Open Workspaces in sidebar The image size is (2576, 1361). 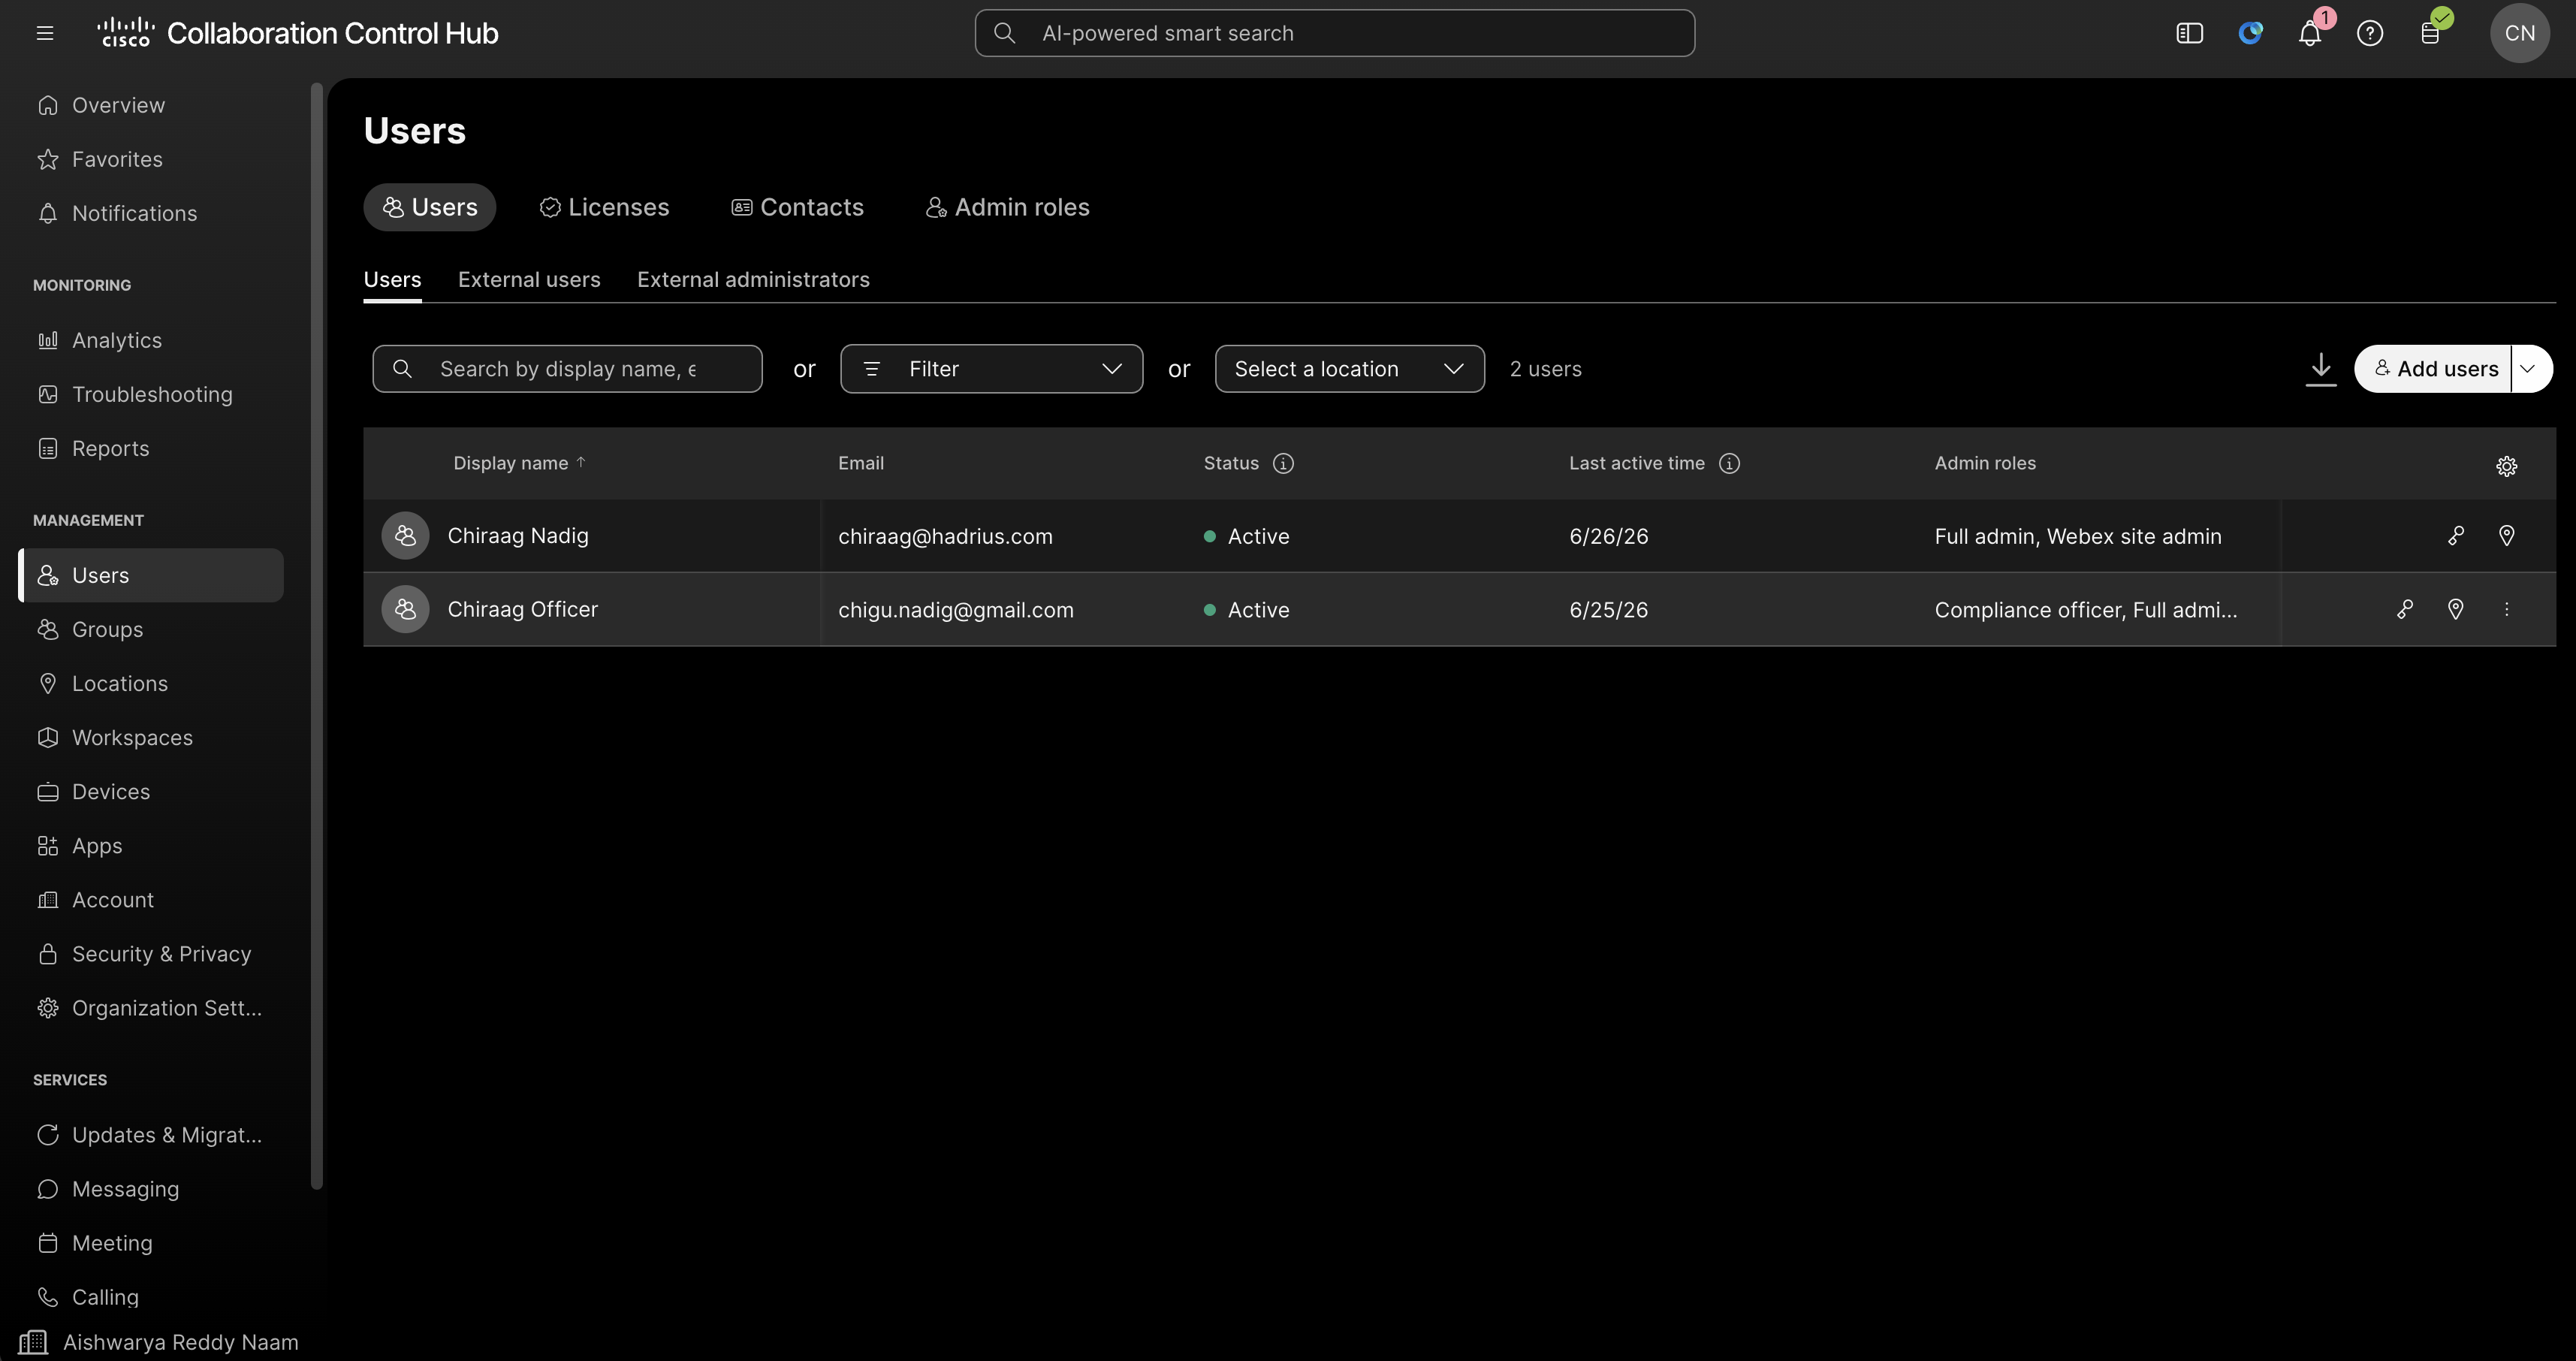[151, 737]
